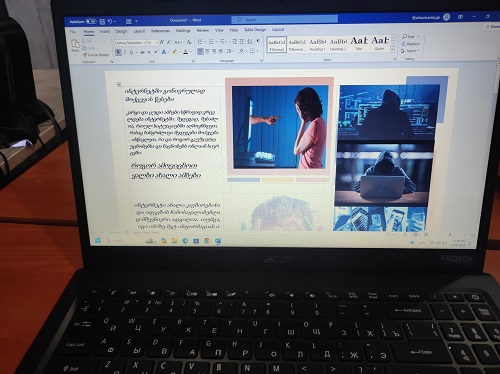Click the show paragraph marks icon
500x374 pixels.
[258, 41]
